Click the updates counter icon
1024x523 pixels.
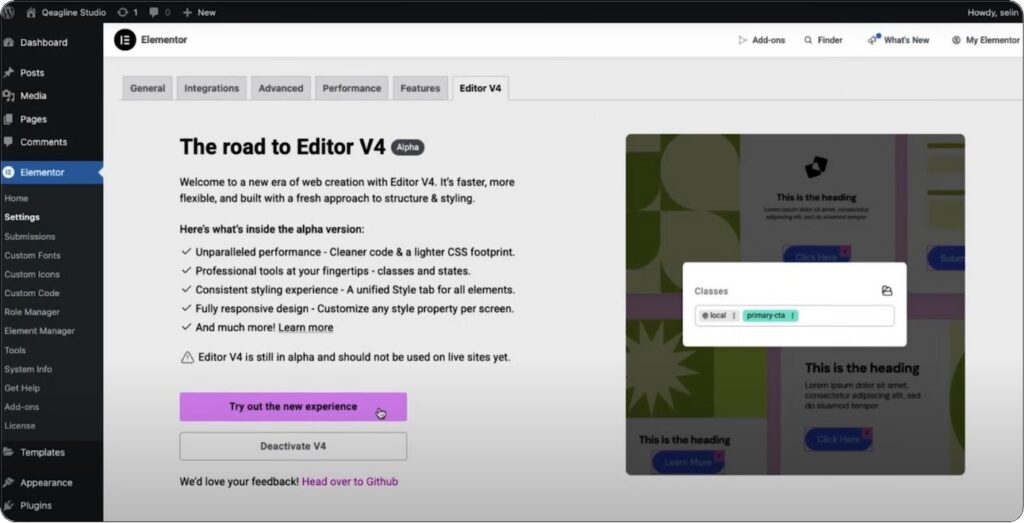point(122,12)
